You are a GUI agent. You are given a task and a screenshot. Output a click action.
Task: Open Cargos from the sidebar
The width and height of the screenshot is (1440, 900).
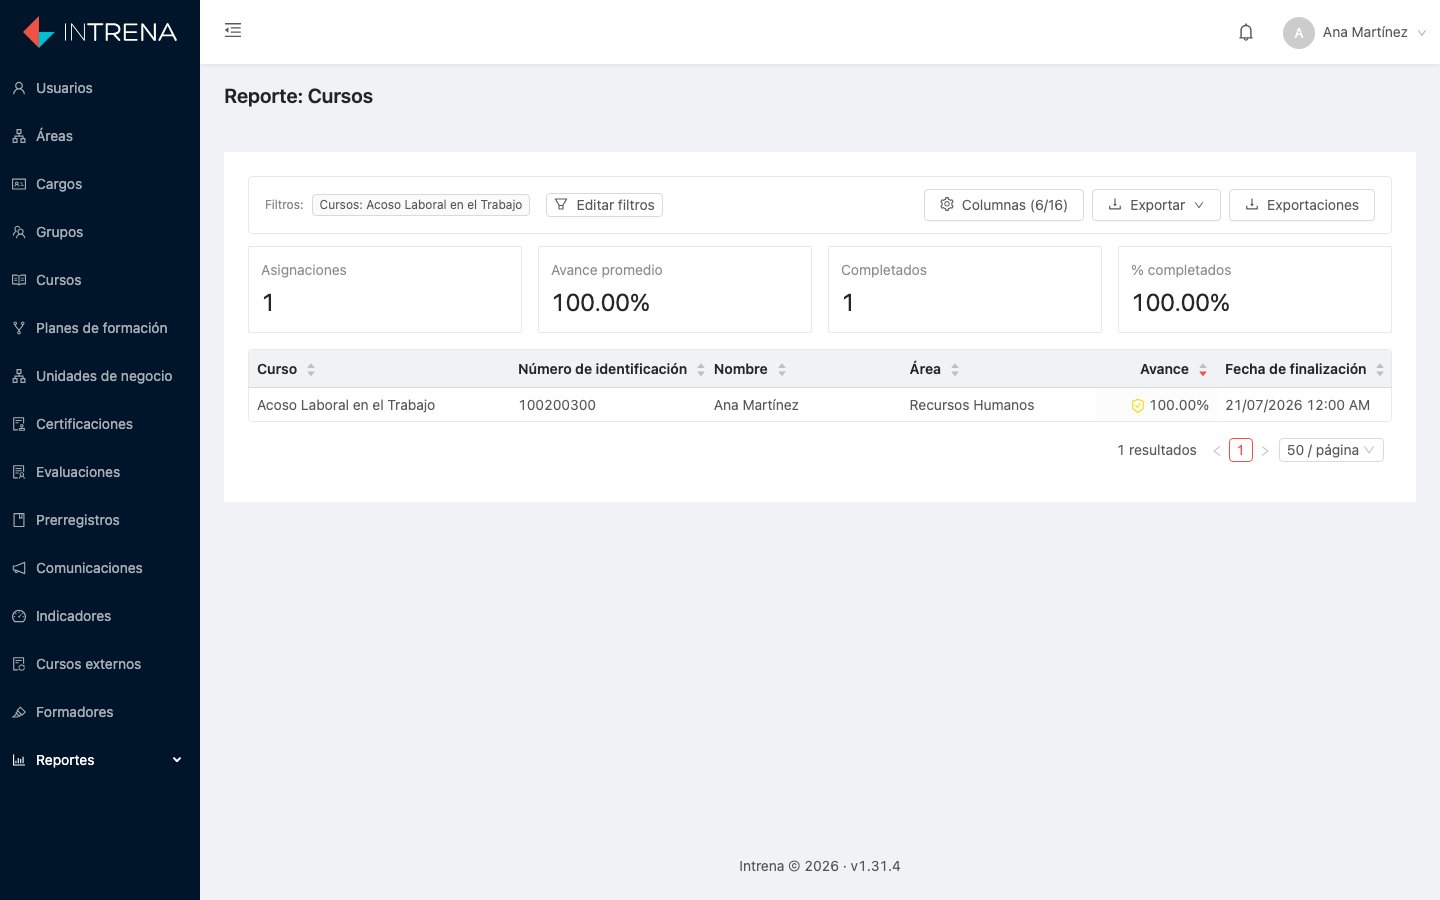[100, 184]
